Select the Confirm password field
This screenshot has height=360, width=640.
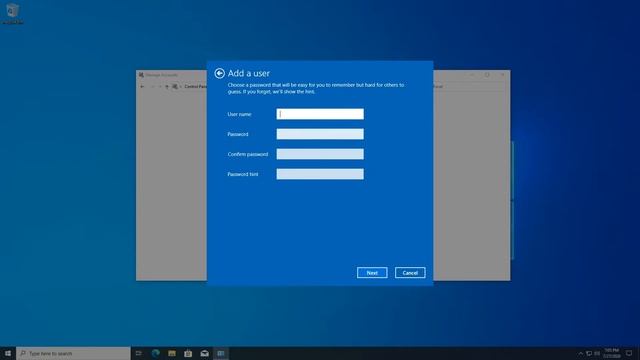click(x=320, y=154)
